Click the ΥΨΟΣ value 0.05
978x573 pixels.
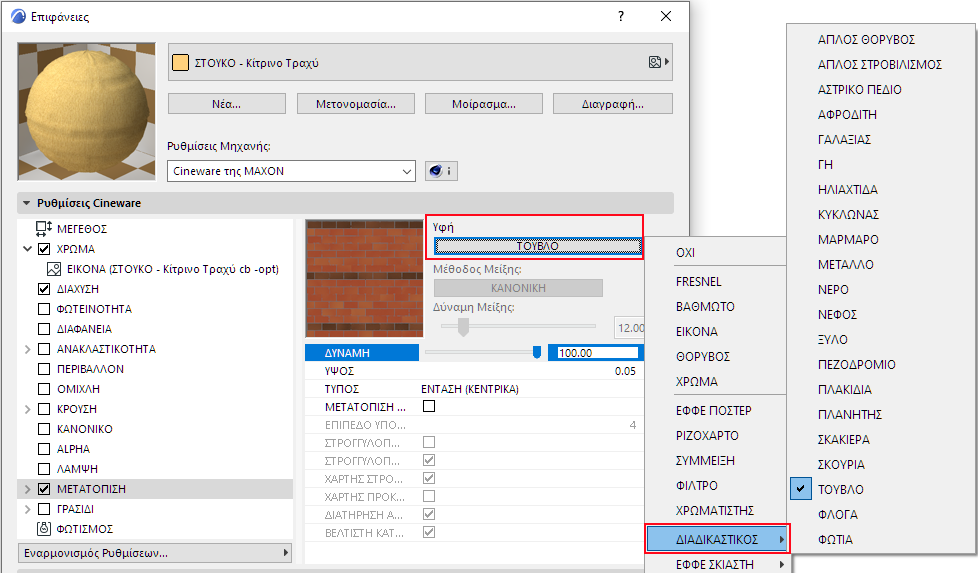pos(625,371)
